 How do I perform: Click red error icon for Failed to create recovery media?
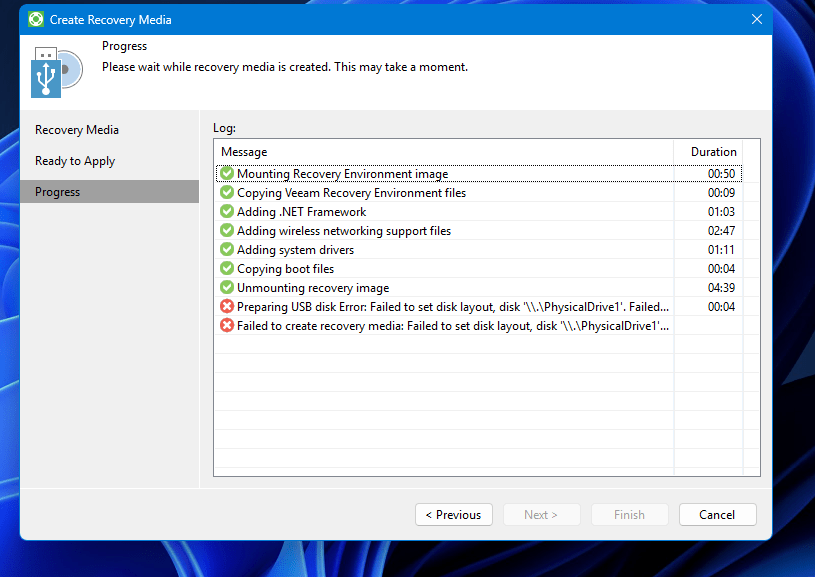(227, 326)
